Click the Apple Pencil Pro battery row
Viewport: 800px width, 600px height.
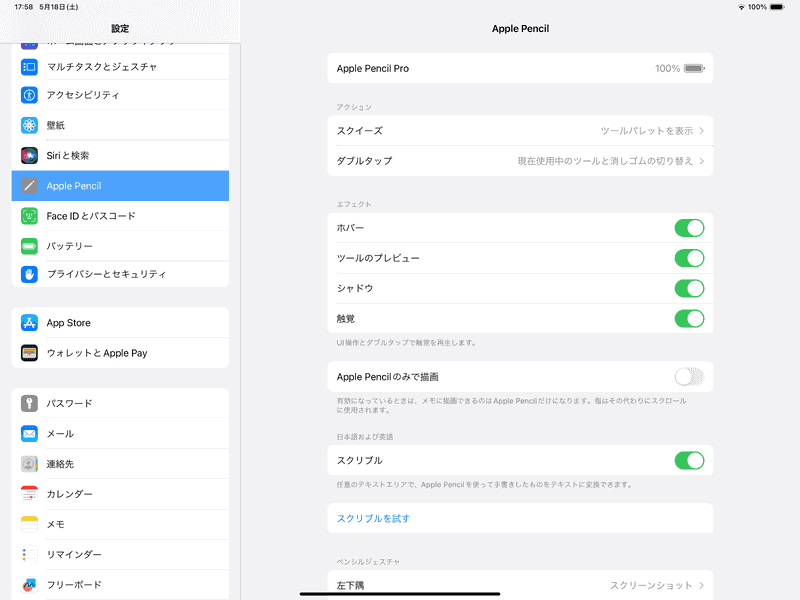(x=520, y=68)
